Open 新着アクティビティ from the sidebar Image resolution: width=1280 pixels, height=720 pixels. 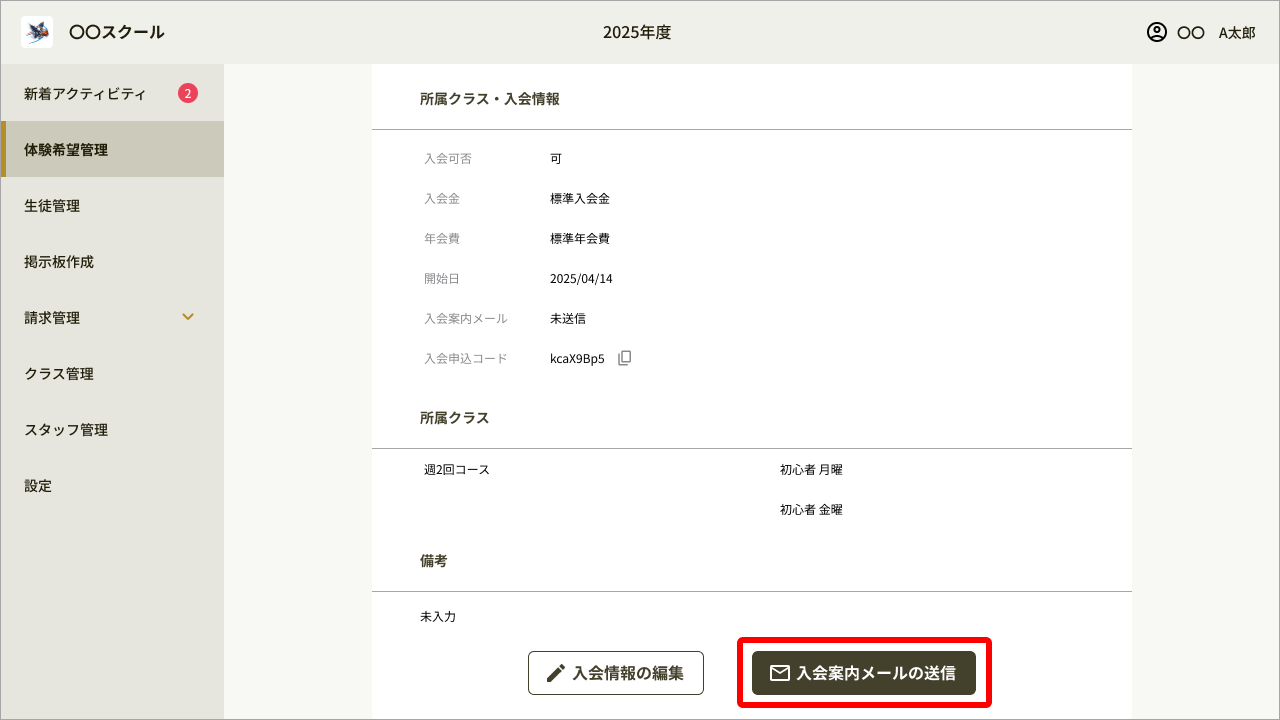click(x=85, y=92)
